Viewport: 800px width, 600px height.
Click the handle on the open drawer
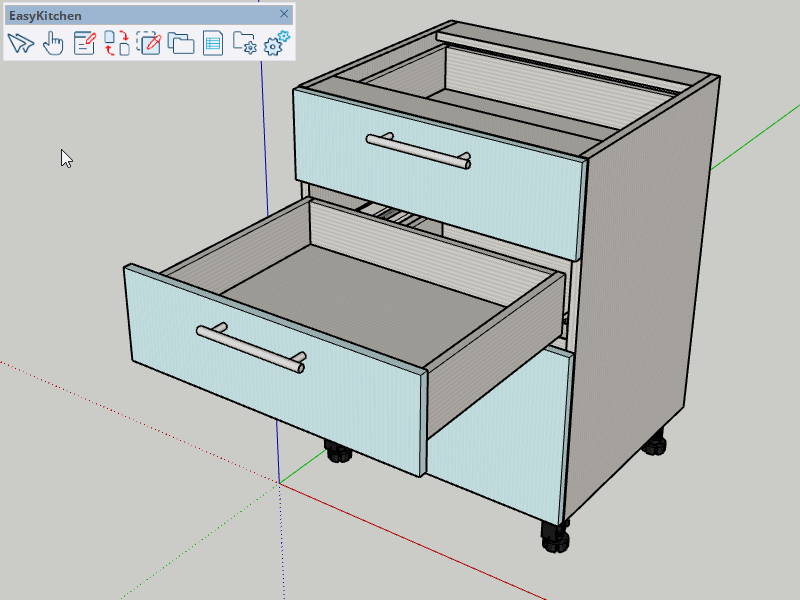tap(252, 348)
